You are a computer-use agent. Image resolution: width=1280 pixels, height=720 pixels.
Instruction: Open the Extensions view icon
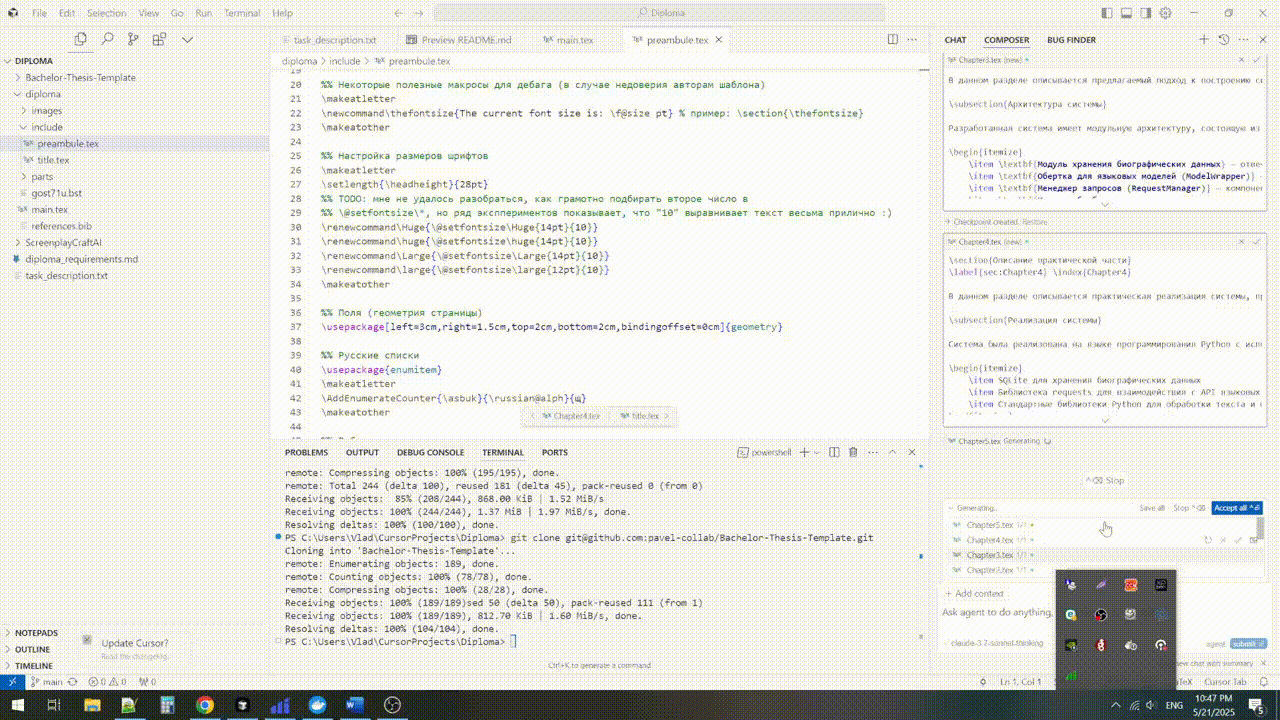[160, 39]
